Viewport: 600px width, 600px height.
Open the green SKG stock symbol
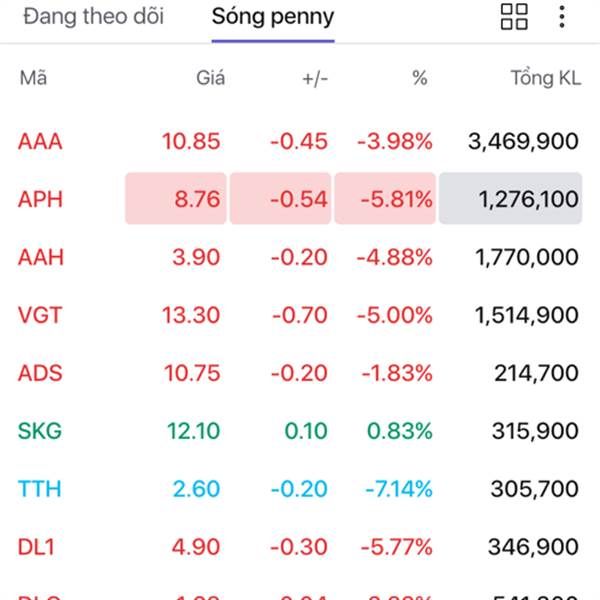tap(40, 431)
